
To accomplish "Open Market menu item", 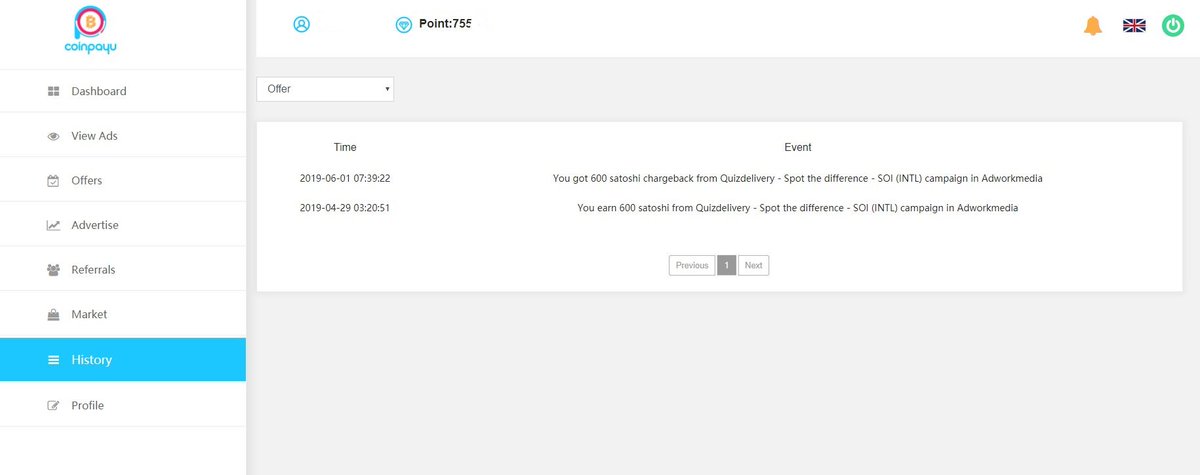I will tap(122, 314).
